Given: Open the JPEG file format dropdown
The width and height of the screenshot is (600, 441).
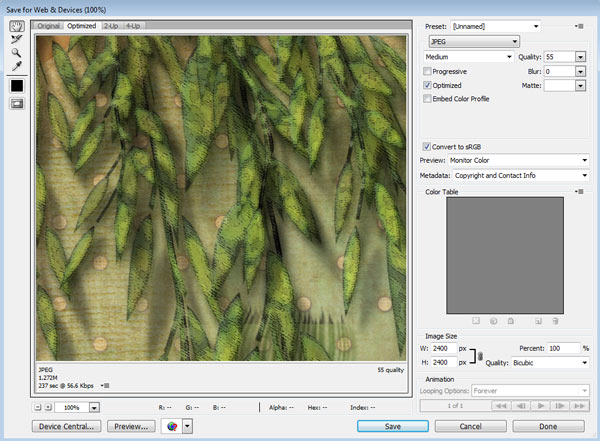Looking at the screenshot, I should [x=473, y=41].
